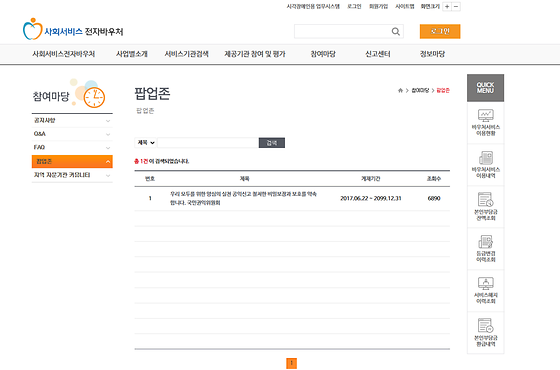The image size is (560, 370).
Task: Click the orange 로그인 button
Action: click(x=440, y=31)
